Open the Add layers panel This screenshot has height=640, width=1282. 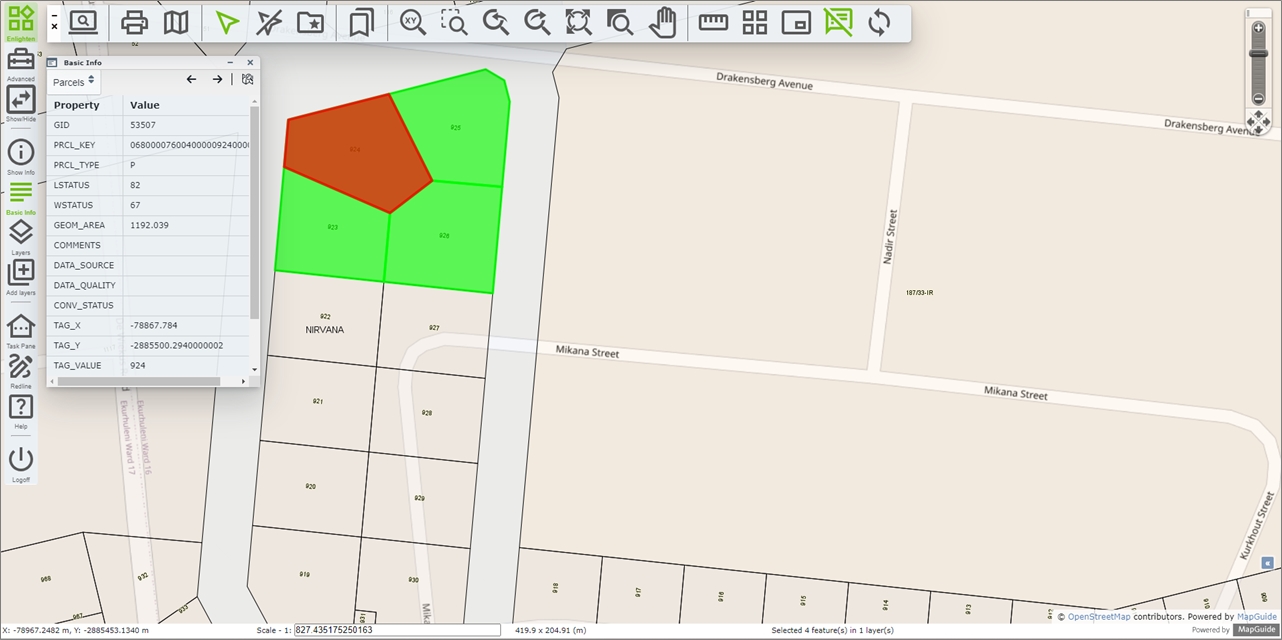tap(20, 273)
